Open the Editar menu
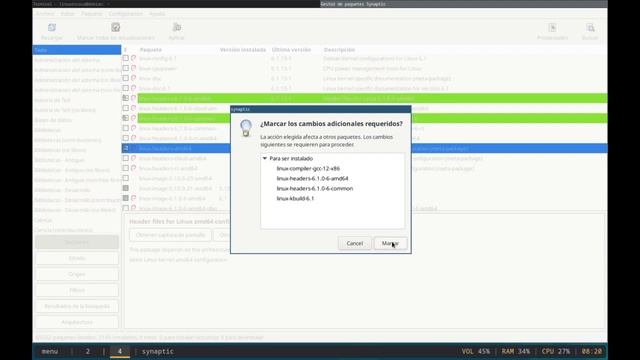Image resolution: width=640 pixels, height=360 pixels. (67, 14)
